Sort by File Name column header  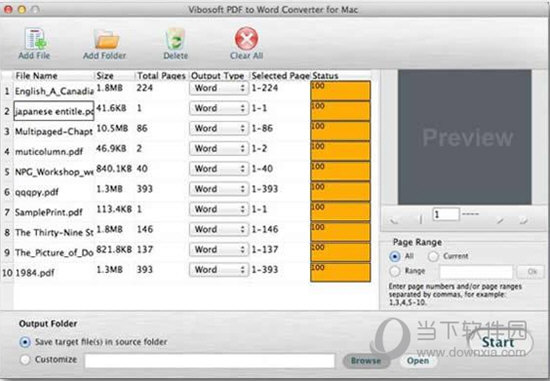coord(54,76)
